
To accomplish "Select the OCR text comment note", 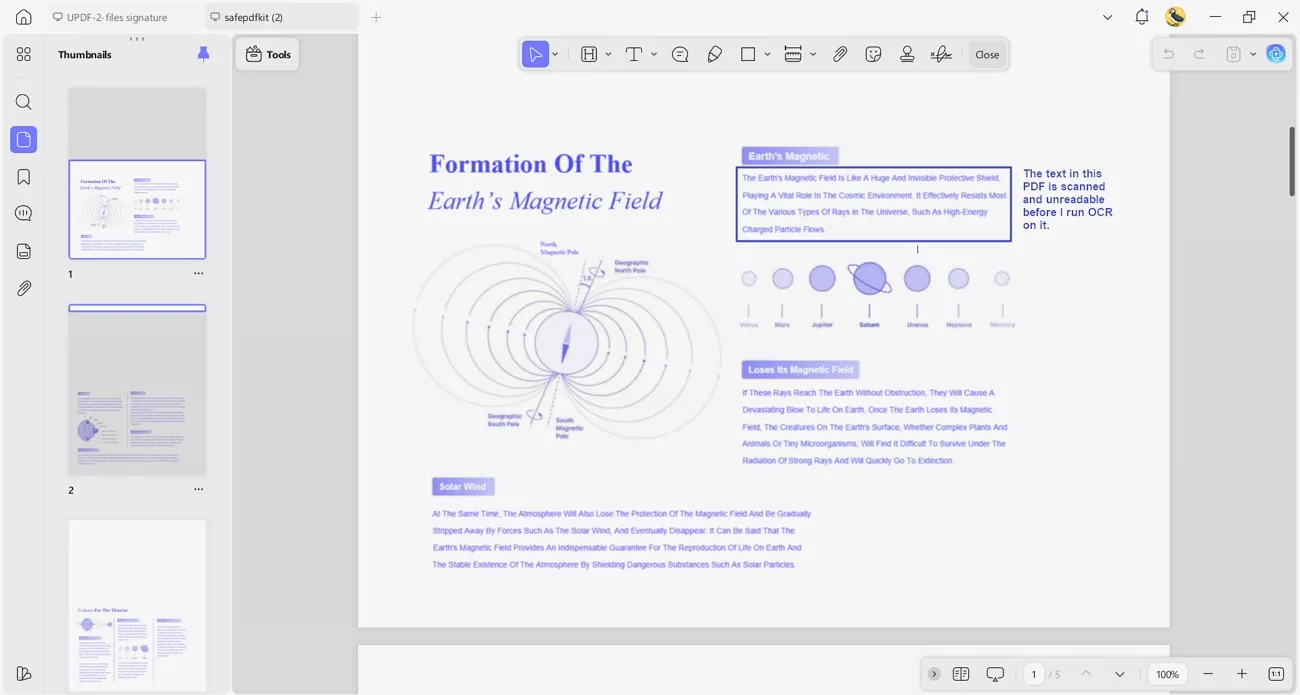I will (1067, 199).
